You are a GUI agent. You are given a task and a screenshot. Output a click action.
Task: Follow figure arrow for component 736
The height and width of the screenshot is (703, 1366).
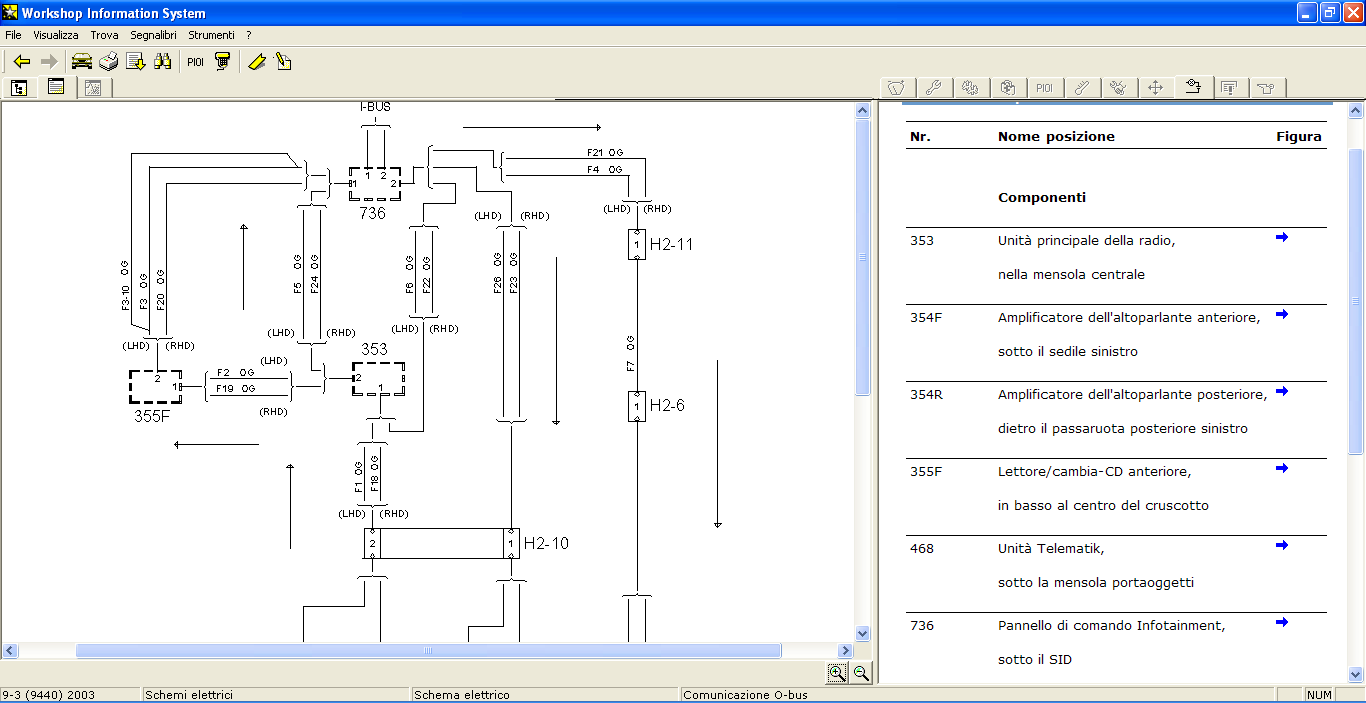(1282, 622)
